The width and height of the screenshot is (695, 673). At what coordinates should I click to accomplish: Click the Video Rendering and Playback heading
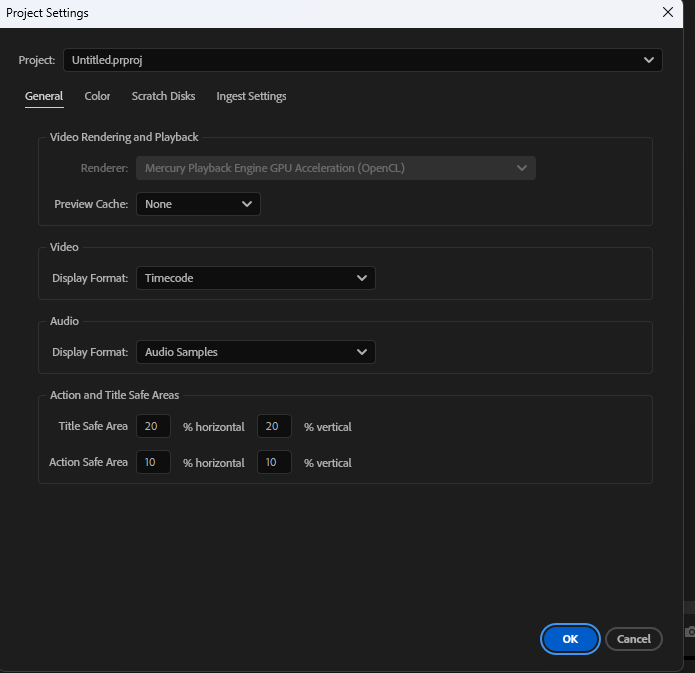[x=124, y=136]
